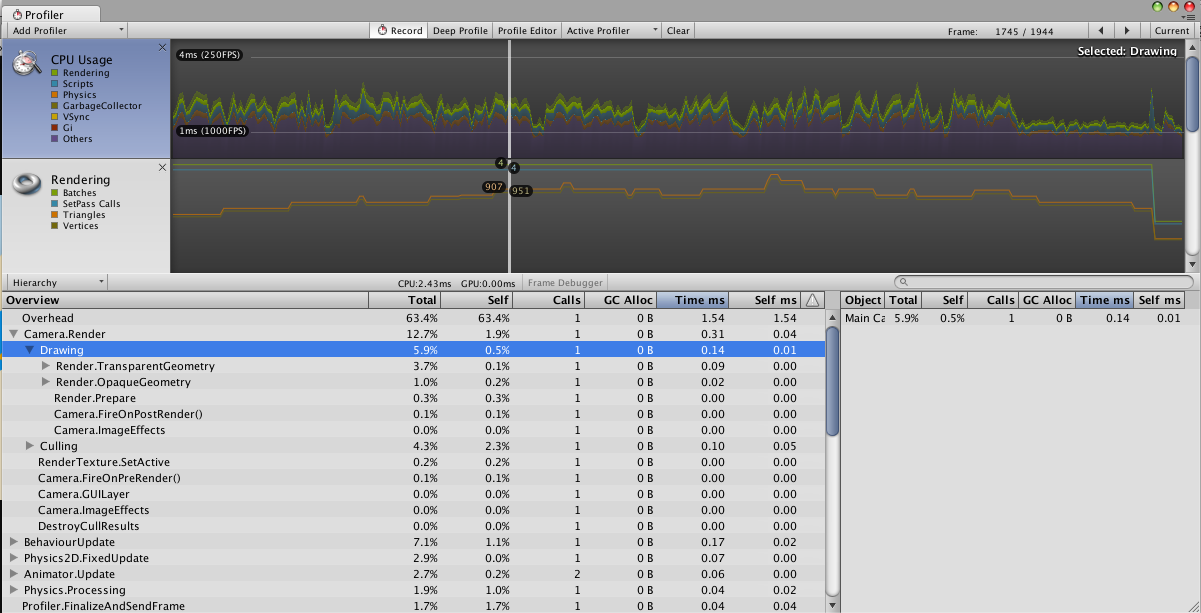Click Profile Editor in the toolbar
The width and height of the screenshot is (1201, 613).
pyautogui.click(x=525, y=30)
